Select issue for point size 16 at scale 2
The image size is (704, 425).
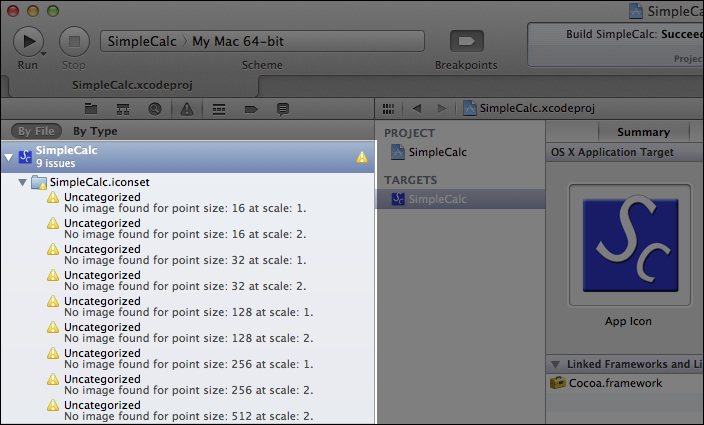(188, 228)
